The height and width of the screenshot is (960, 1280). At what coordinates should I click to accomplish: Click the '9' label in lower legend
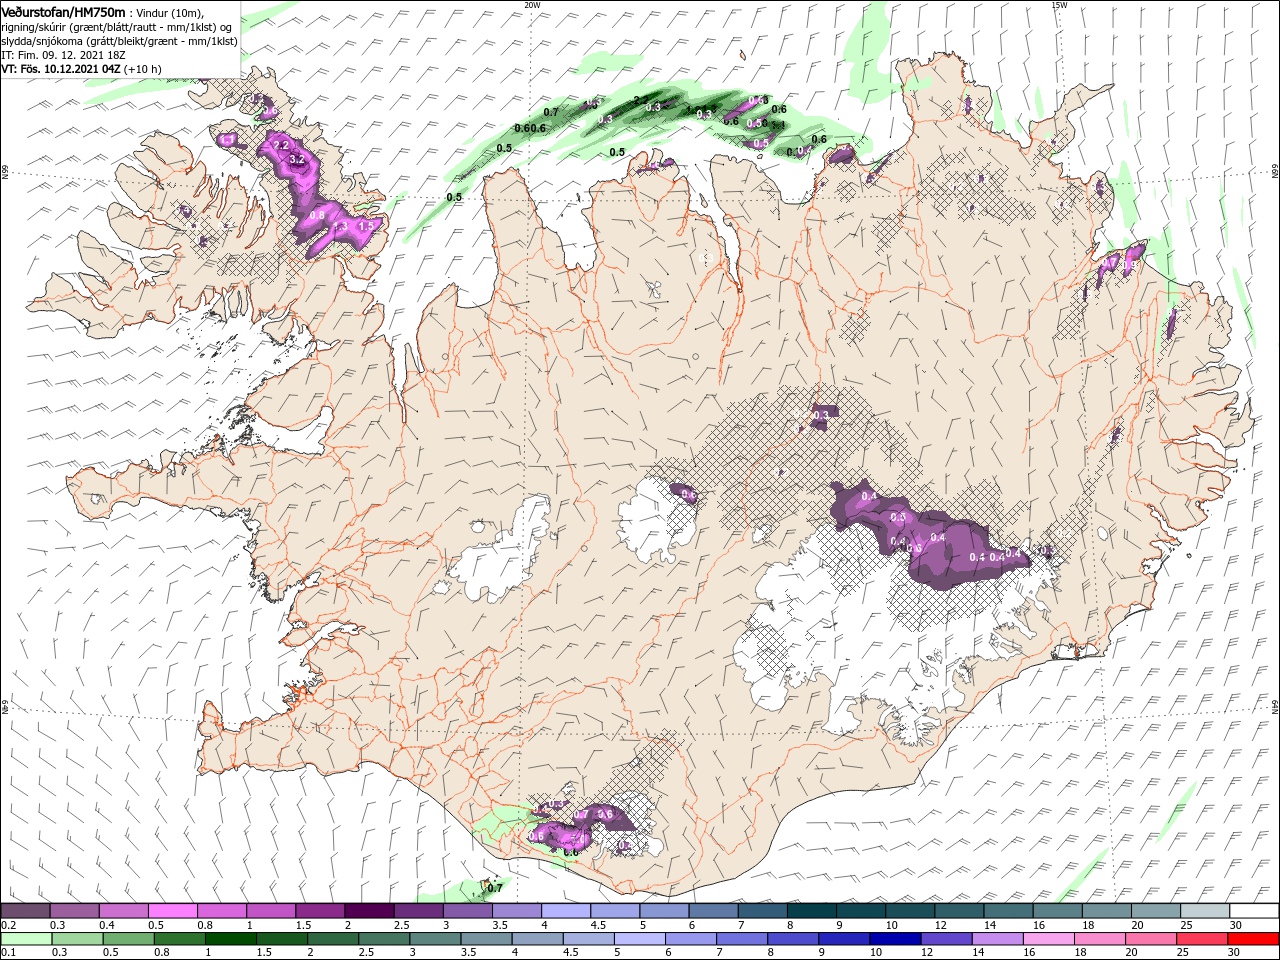(821, 953)
